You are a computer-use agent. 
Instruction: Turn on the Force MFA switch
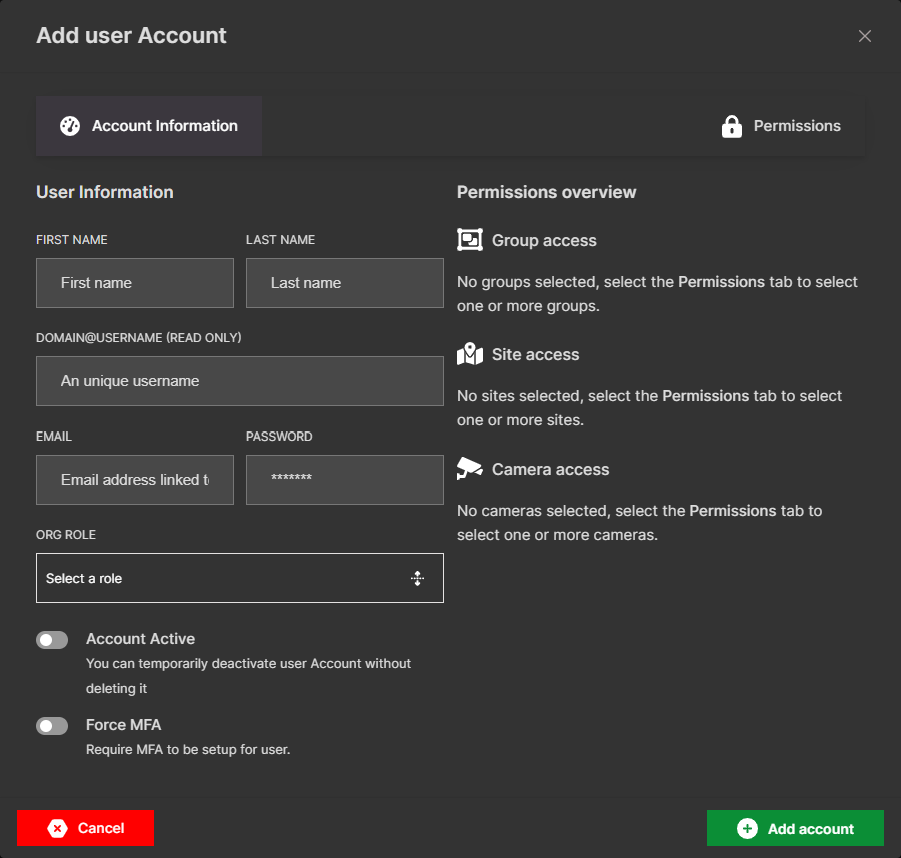[52, 725]
